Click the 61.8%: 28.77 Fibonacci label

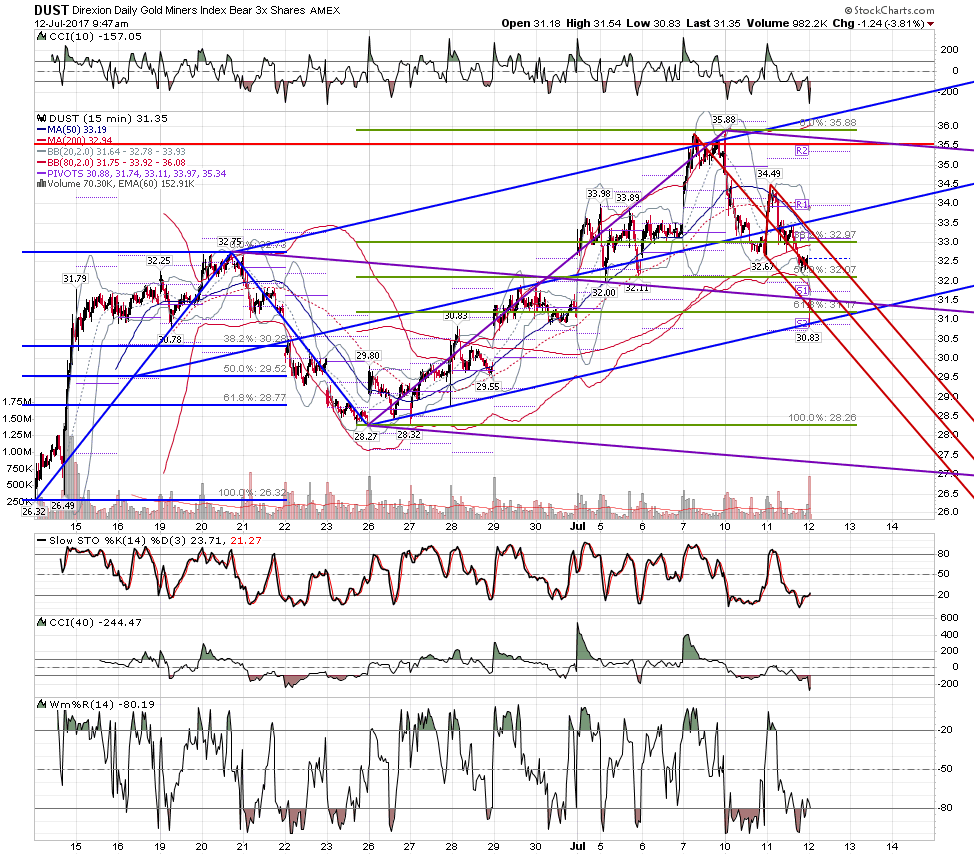pos(255,397)
